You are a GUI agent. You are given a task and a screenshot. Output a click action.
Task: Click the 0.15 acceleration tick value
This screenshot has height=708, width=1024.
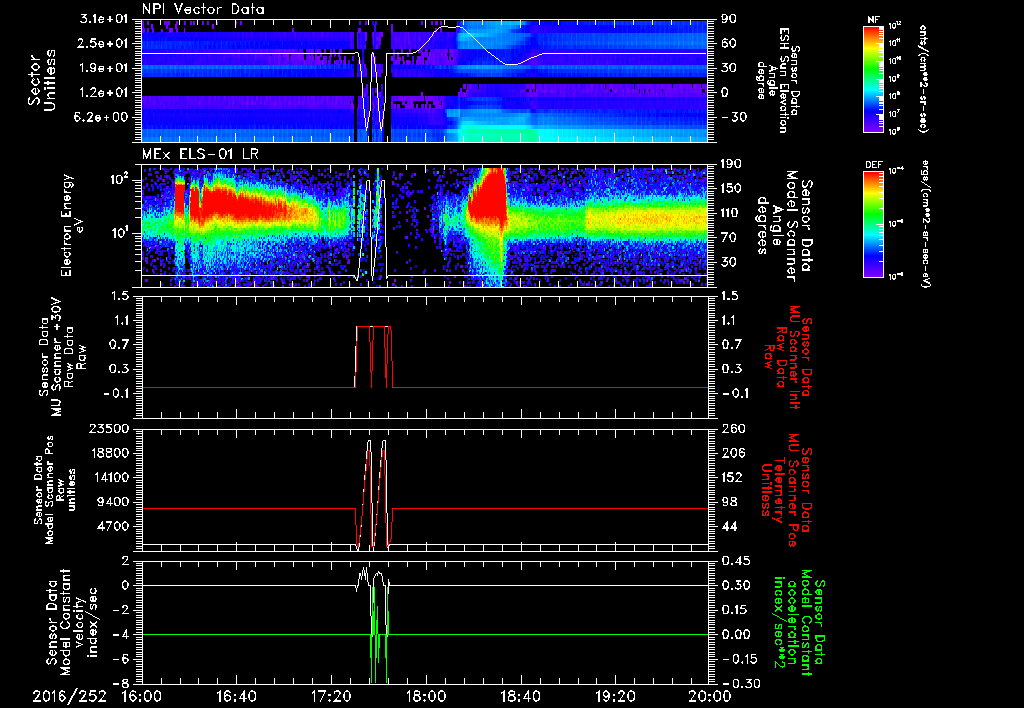pyautogui.click(x=735, y=610)
